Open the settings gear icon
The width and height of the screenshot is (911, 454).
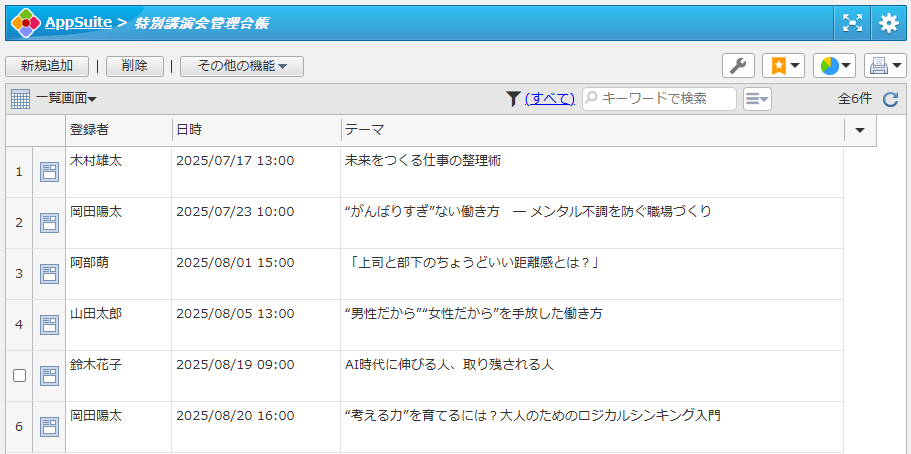[888, 23]
